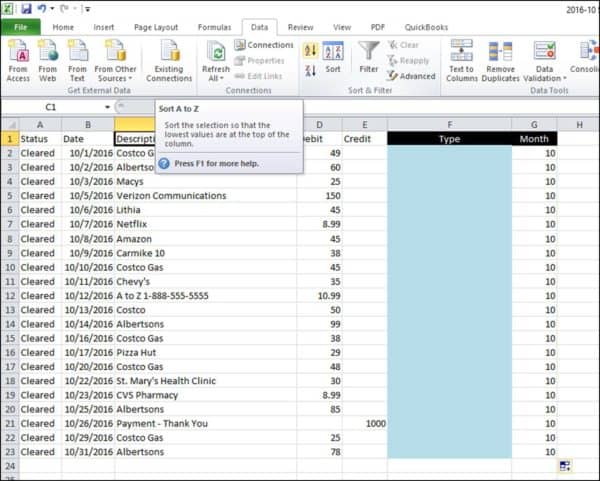Click Edit Links option
This screenshot has height=481, width=600.
[x=258, y=76]
